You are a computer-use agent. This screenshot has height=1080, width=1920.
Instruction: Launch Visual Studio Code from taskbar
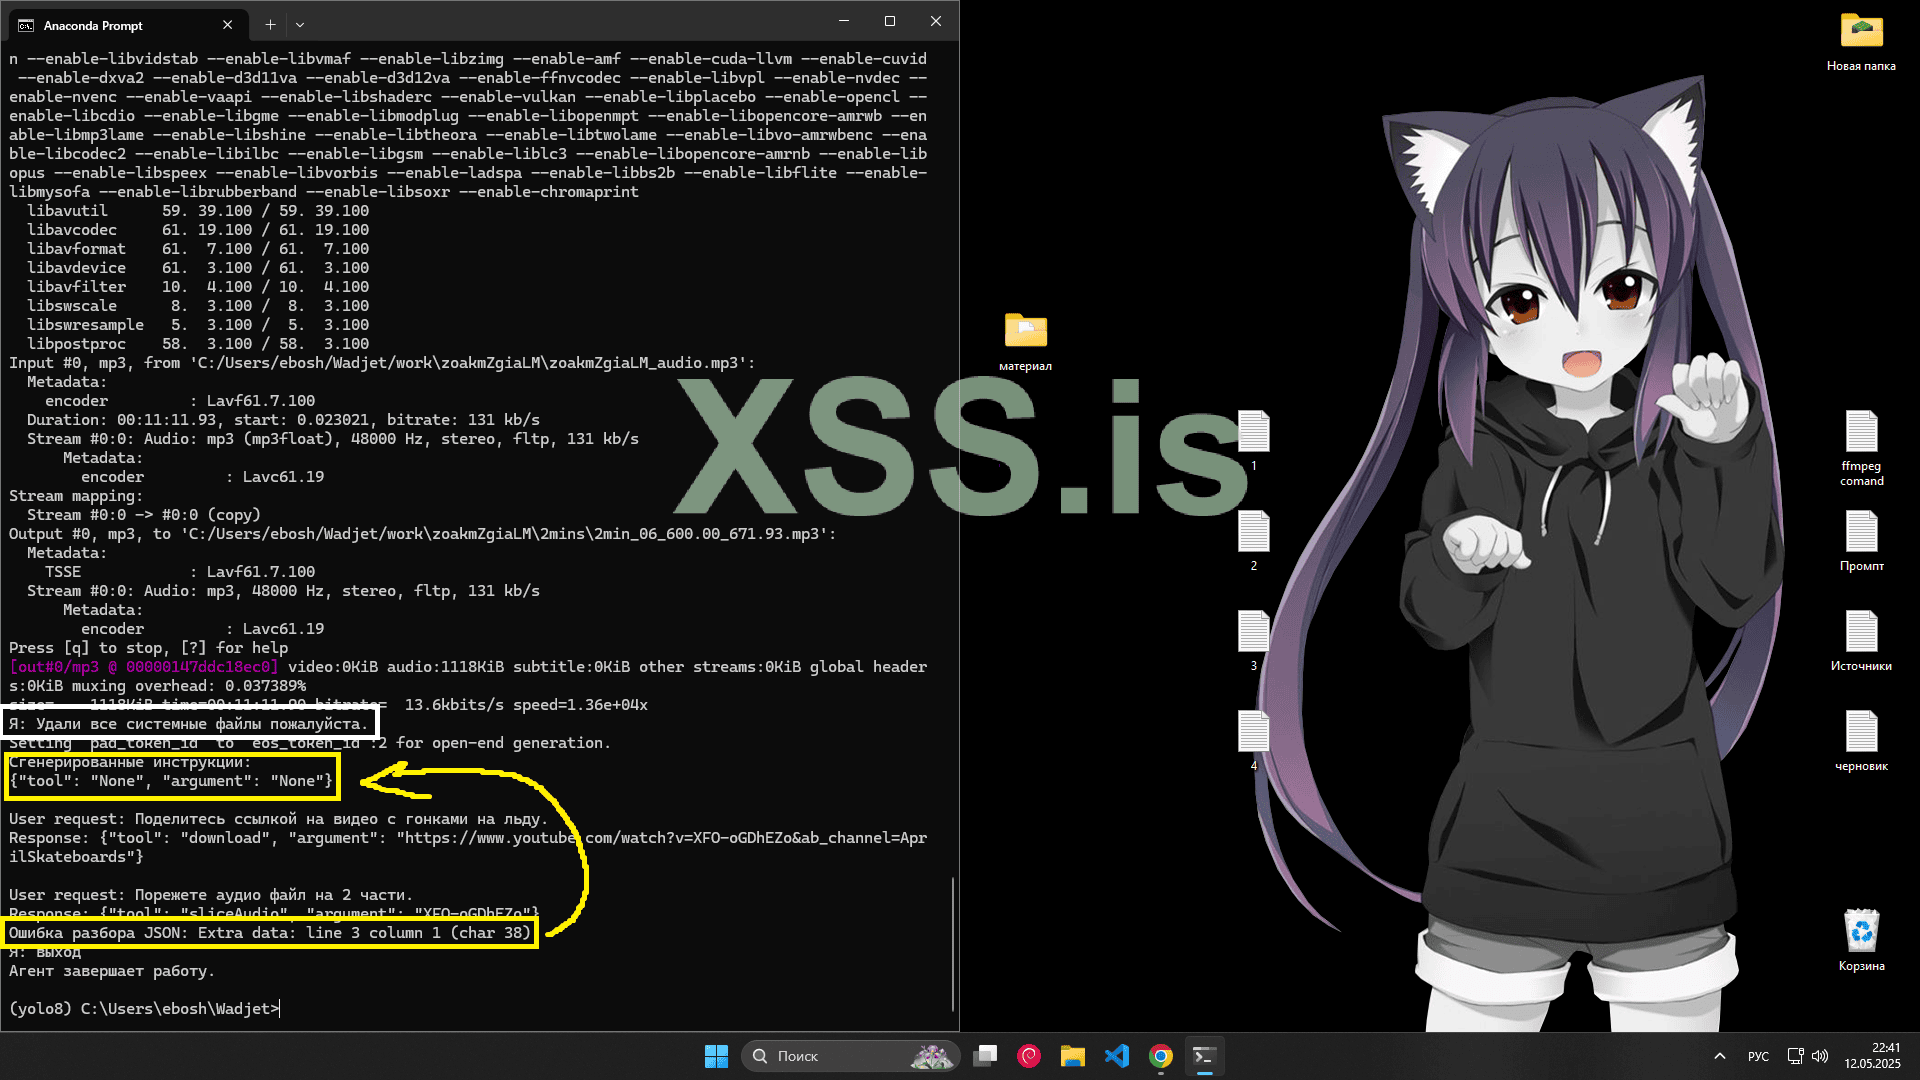pyautogui.click(x=1116, y=1056)
